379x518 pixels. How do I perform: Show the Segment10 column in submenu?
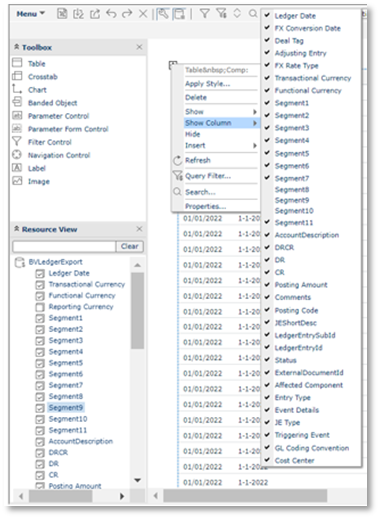(x=294, y=211)
